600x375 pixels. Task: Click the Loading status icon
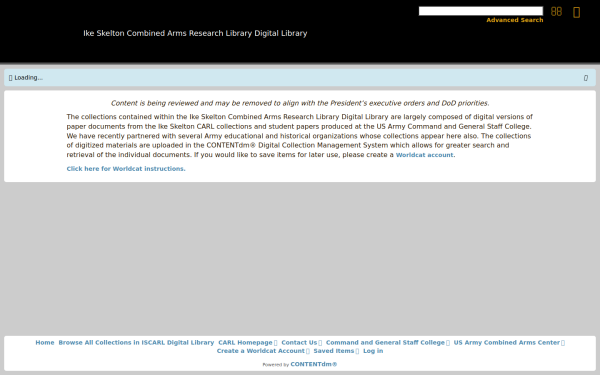[x=10, y=78]
